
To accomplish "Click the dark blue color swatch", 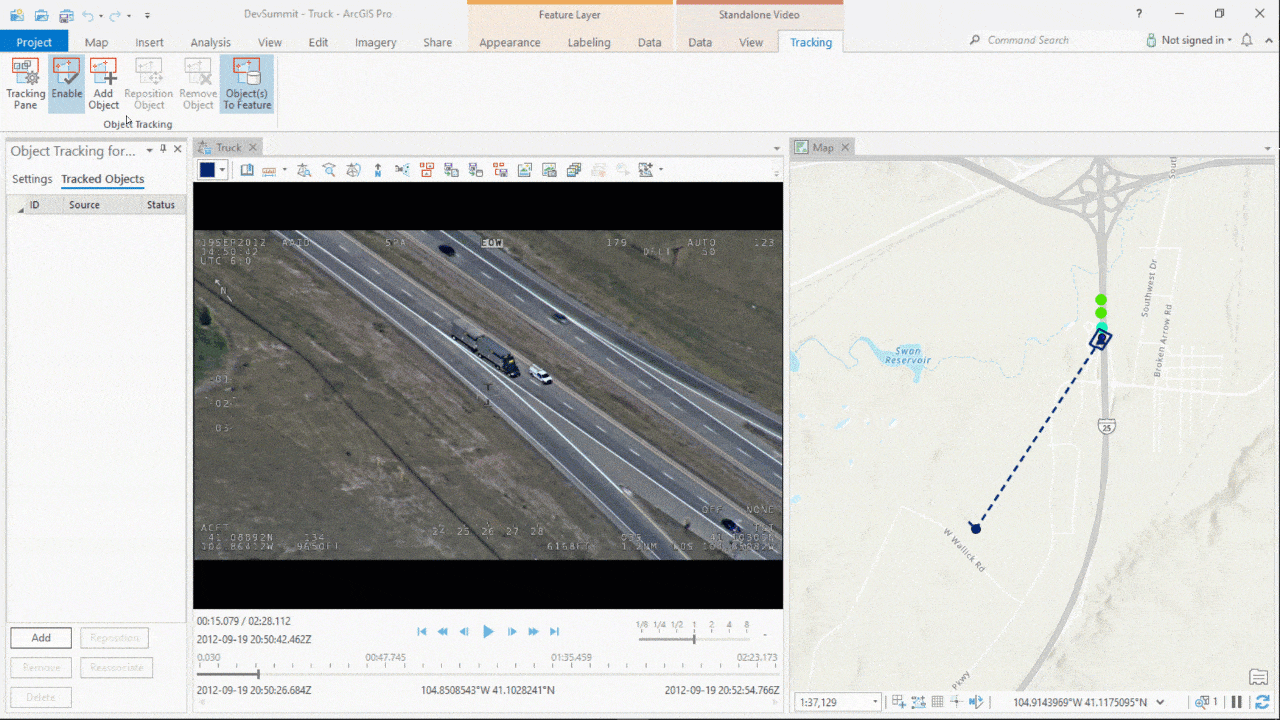I will 207,170.
